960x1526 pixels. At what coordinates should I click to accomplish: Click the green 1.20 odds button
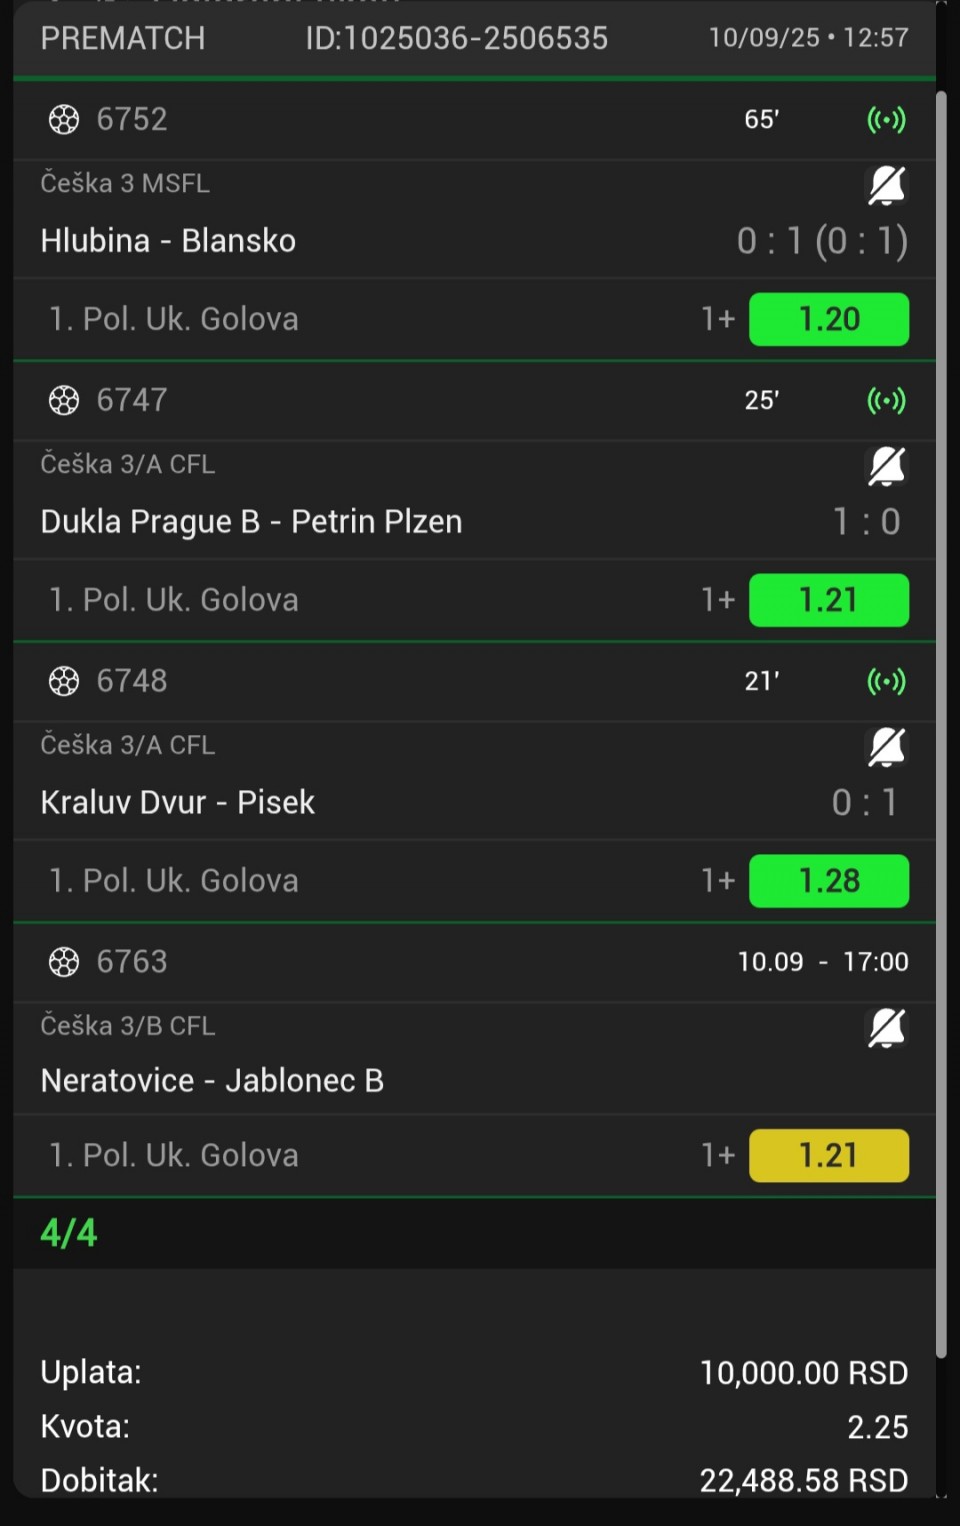[x=829, y=319]
